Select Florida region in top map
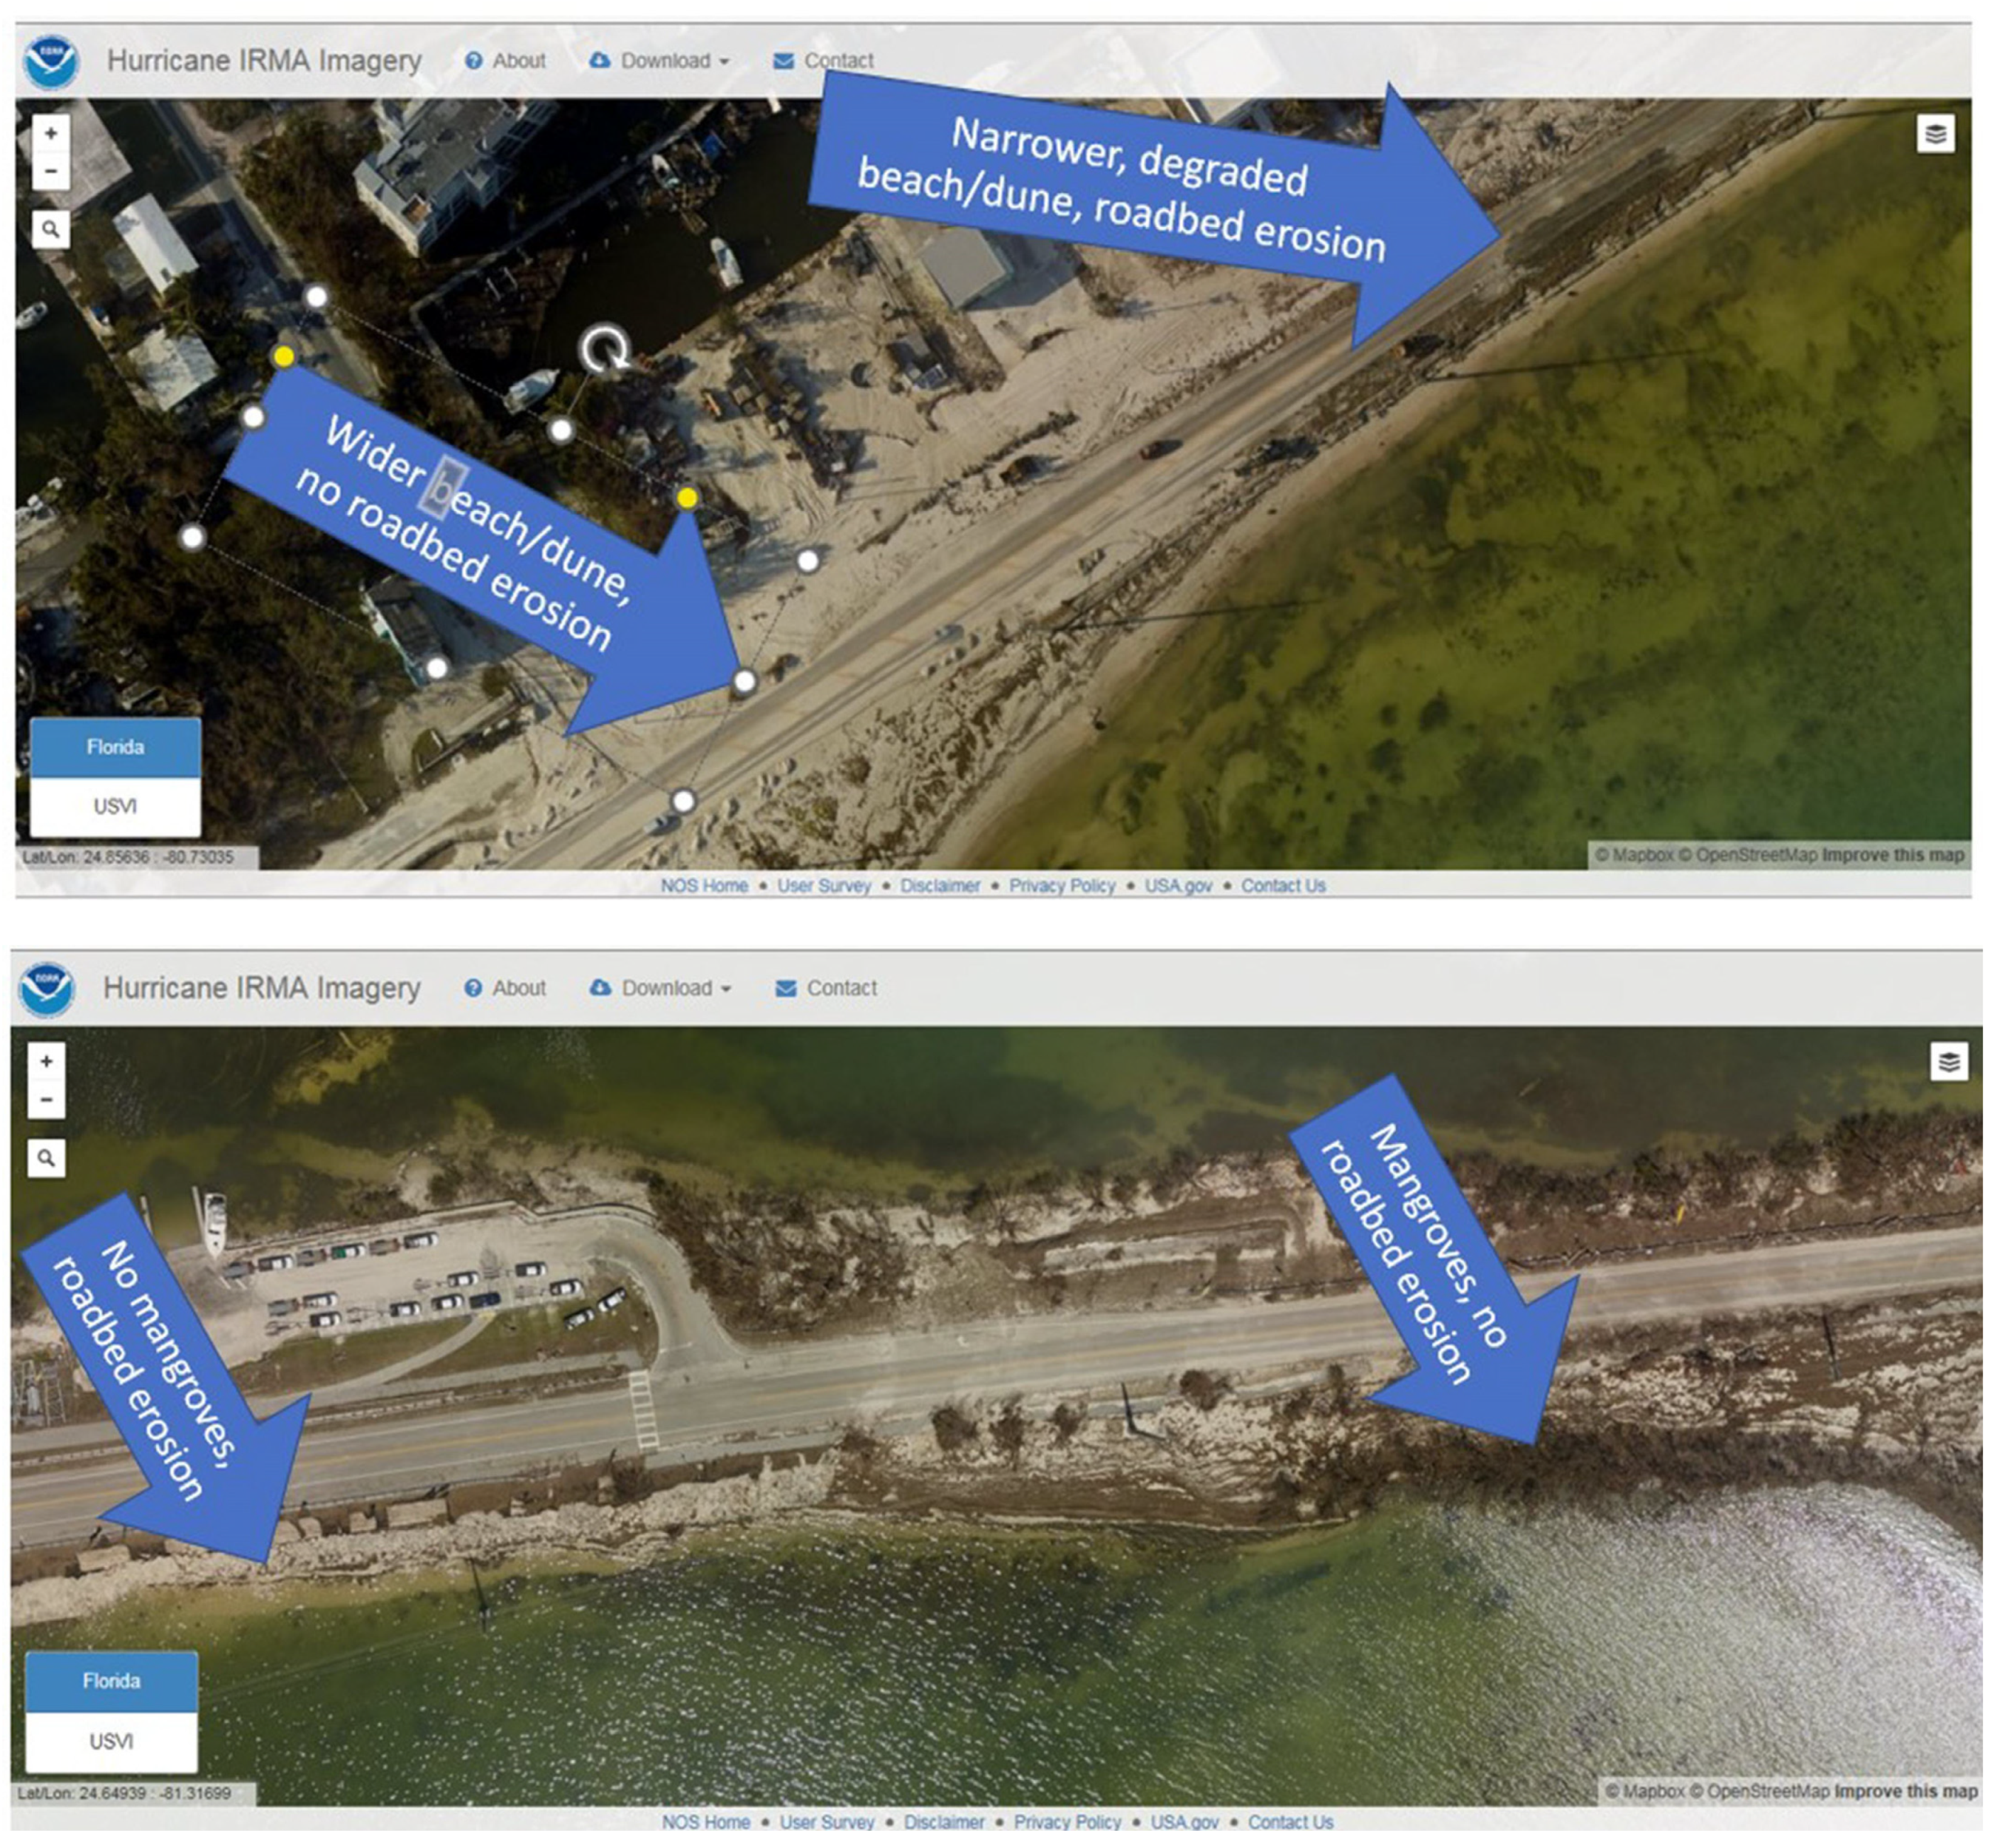This screenshot has width=1997, height=1848. [115, 747]
